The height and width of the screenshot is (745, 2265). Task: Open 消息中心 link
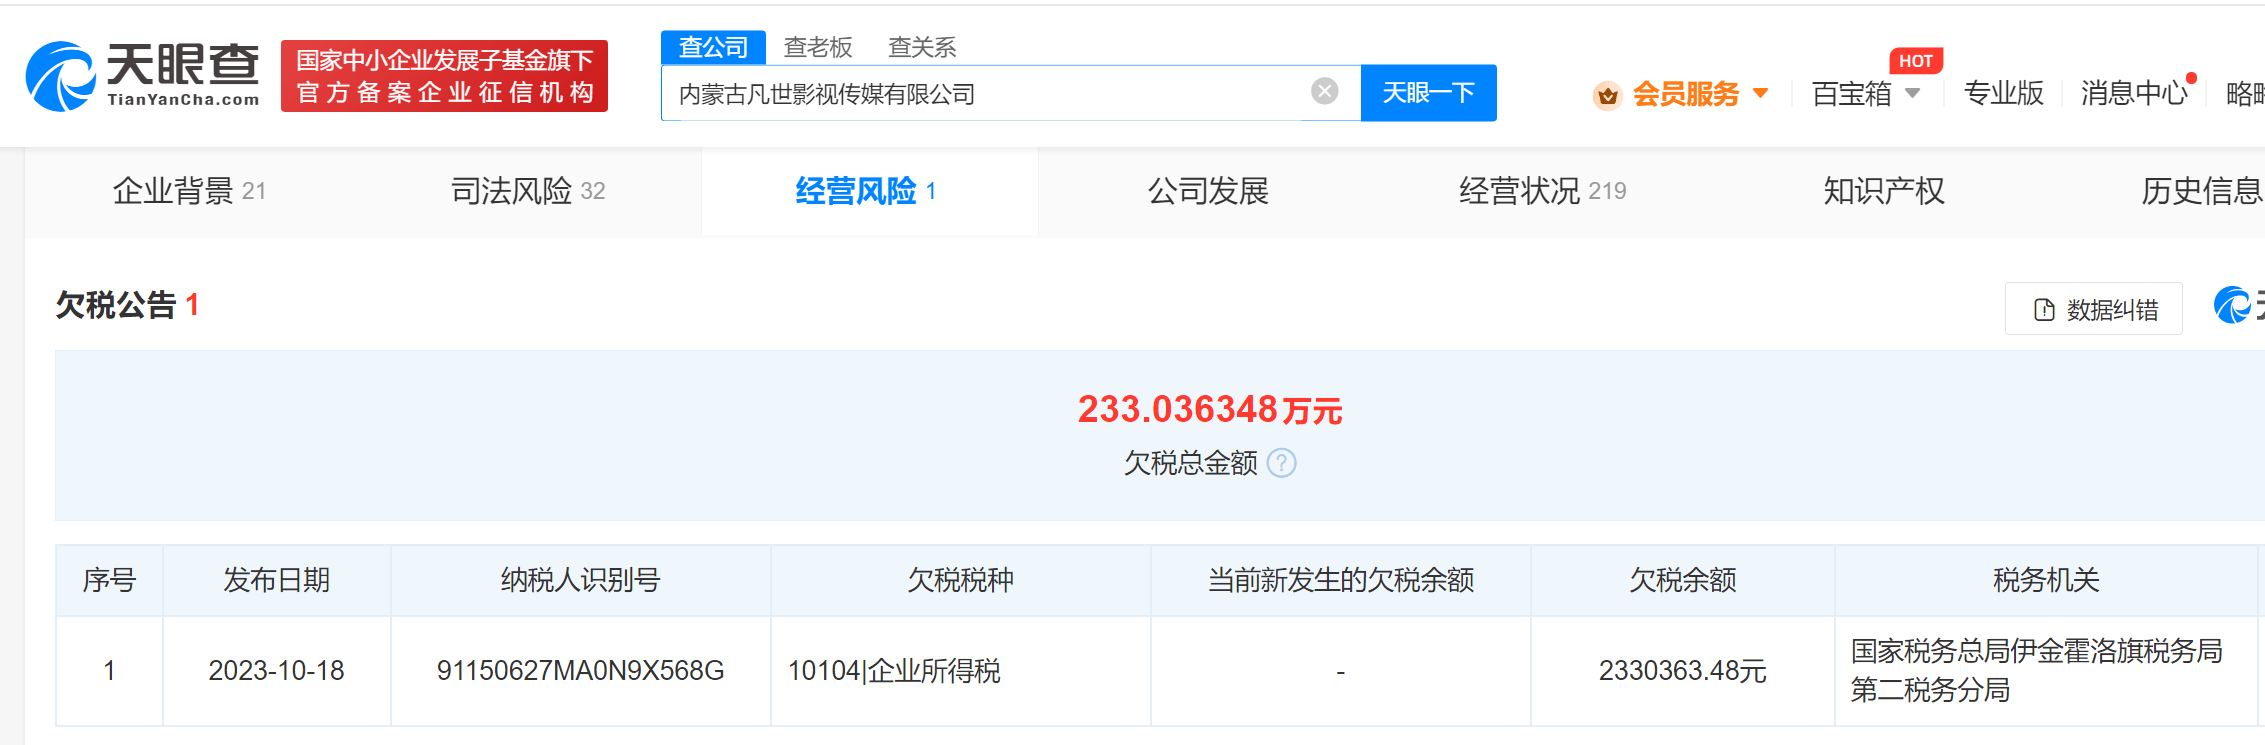coord(2134,93)
